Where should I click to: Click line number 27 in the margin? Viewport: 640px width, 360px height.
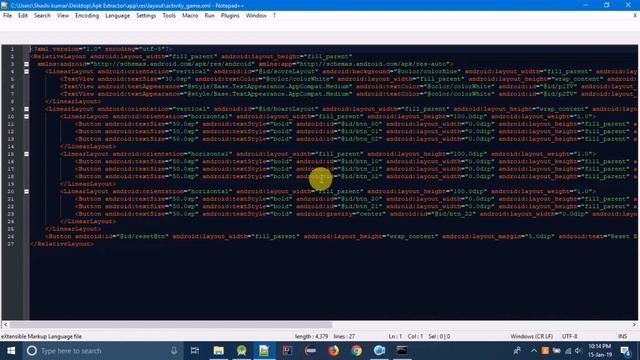(x=11, y=244)
